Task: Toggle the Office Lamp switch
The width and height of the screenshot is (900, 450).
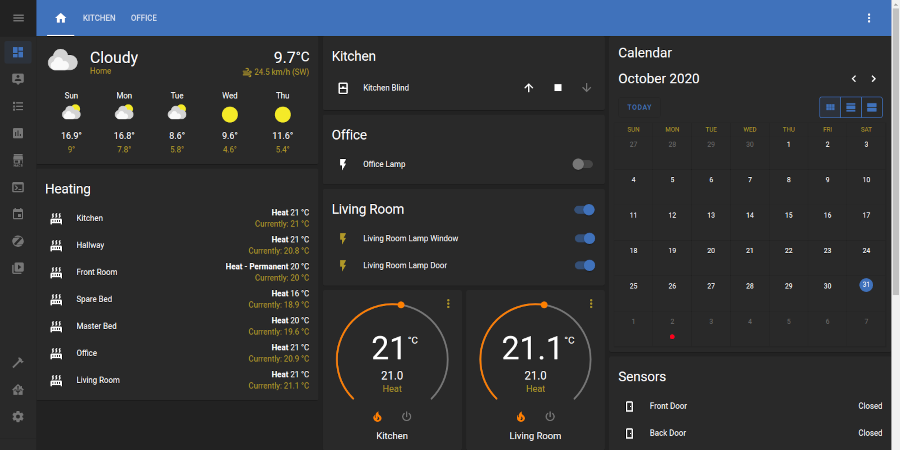Action: pyautogui.click(x=583, y=164)
